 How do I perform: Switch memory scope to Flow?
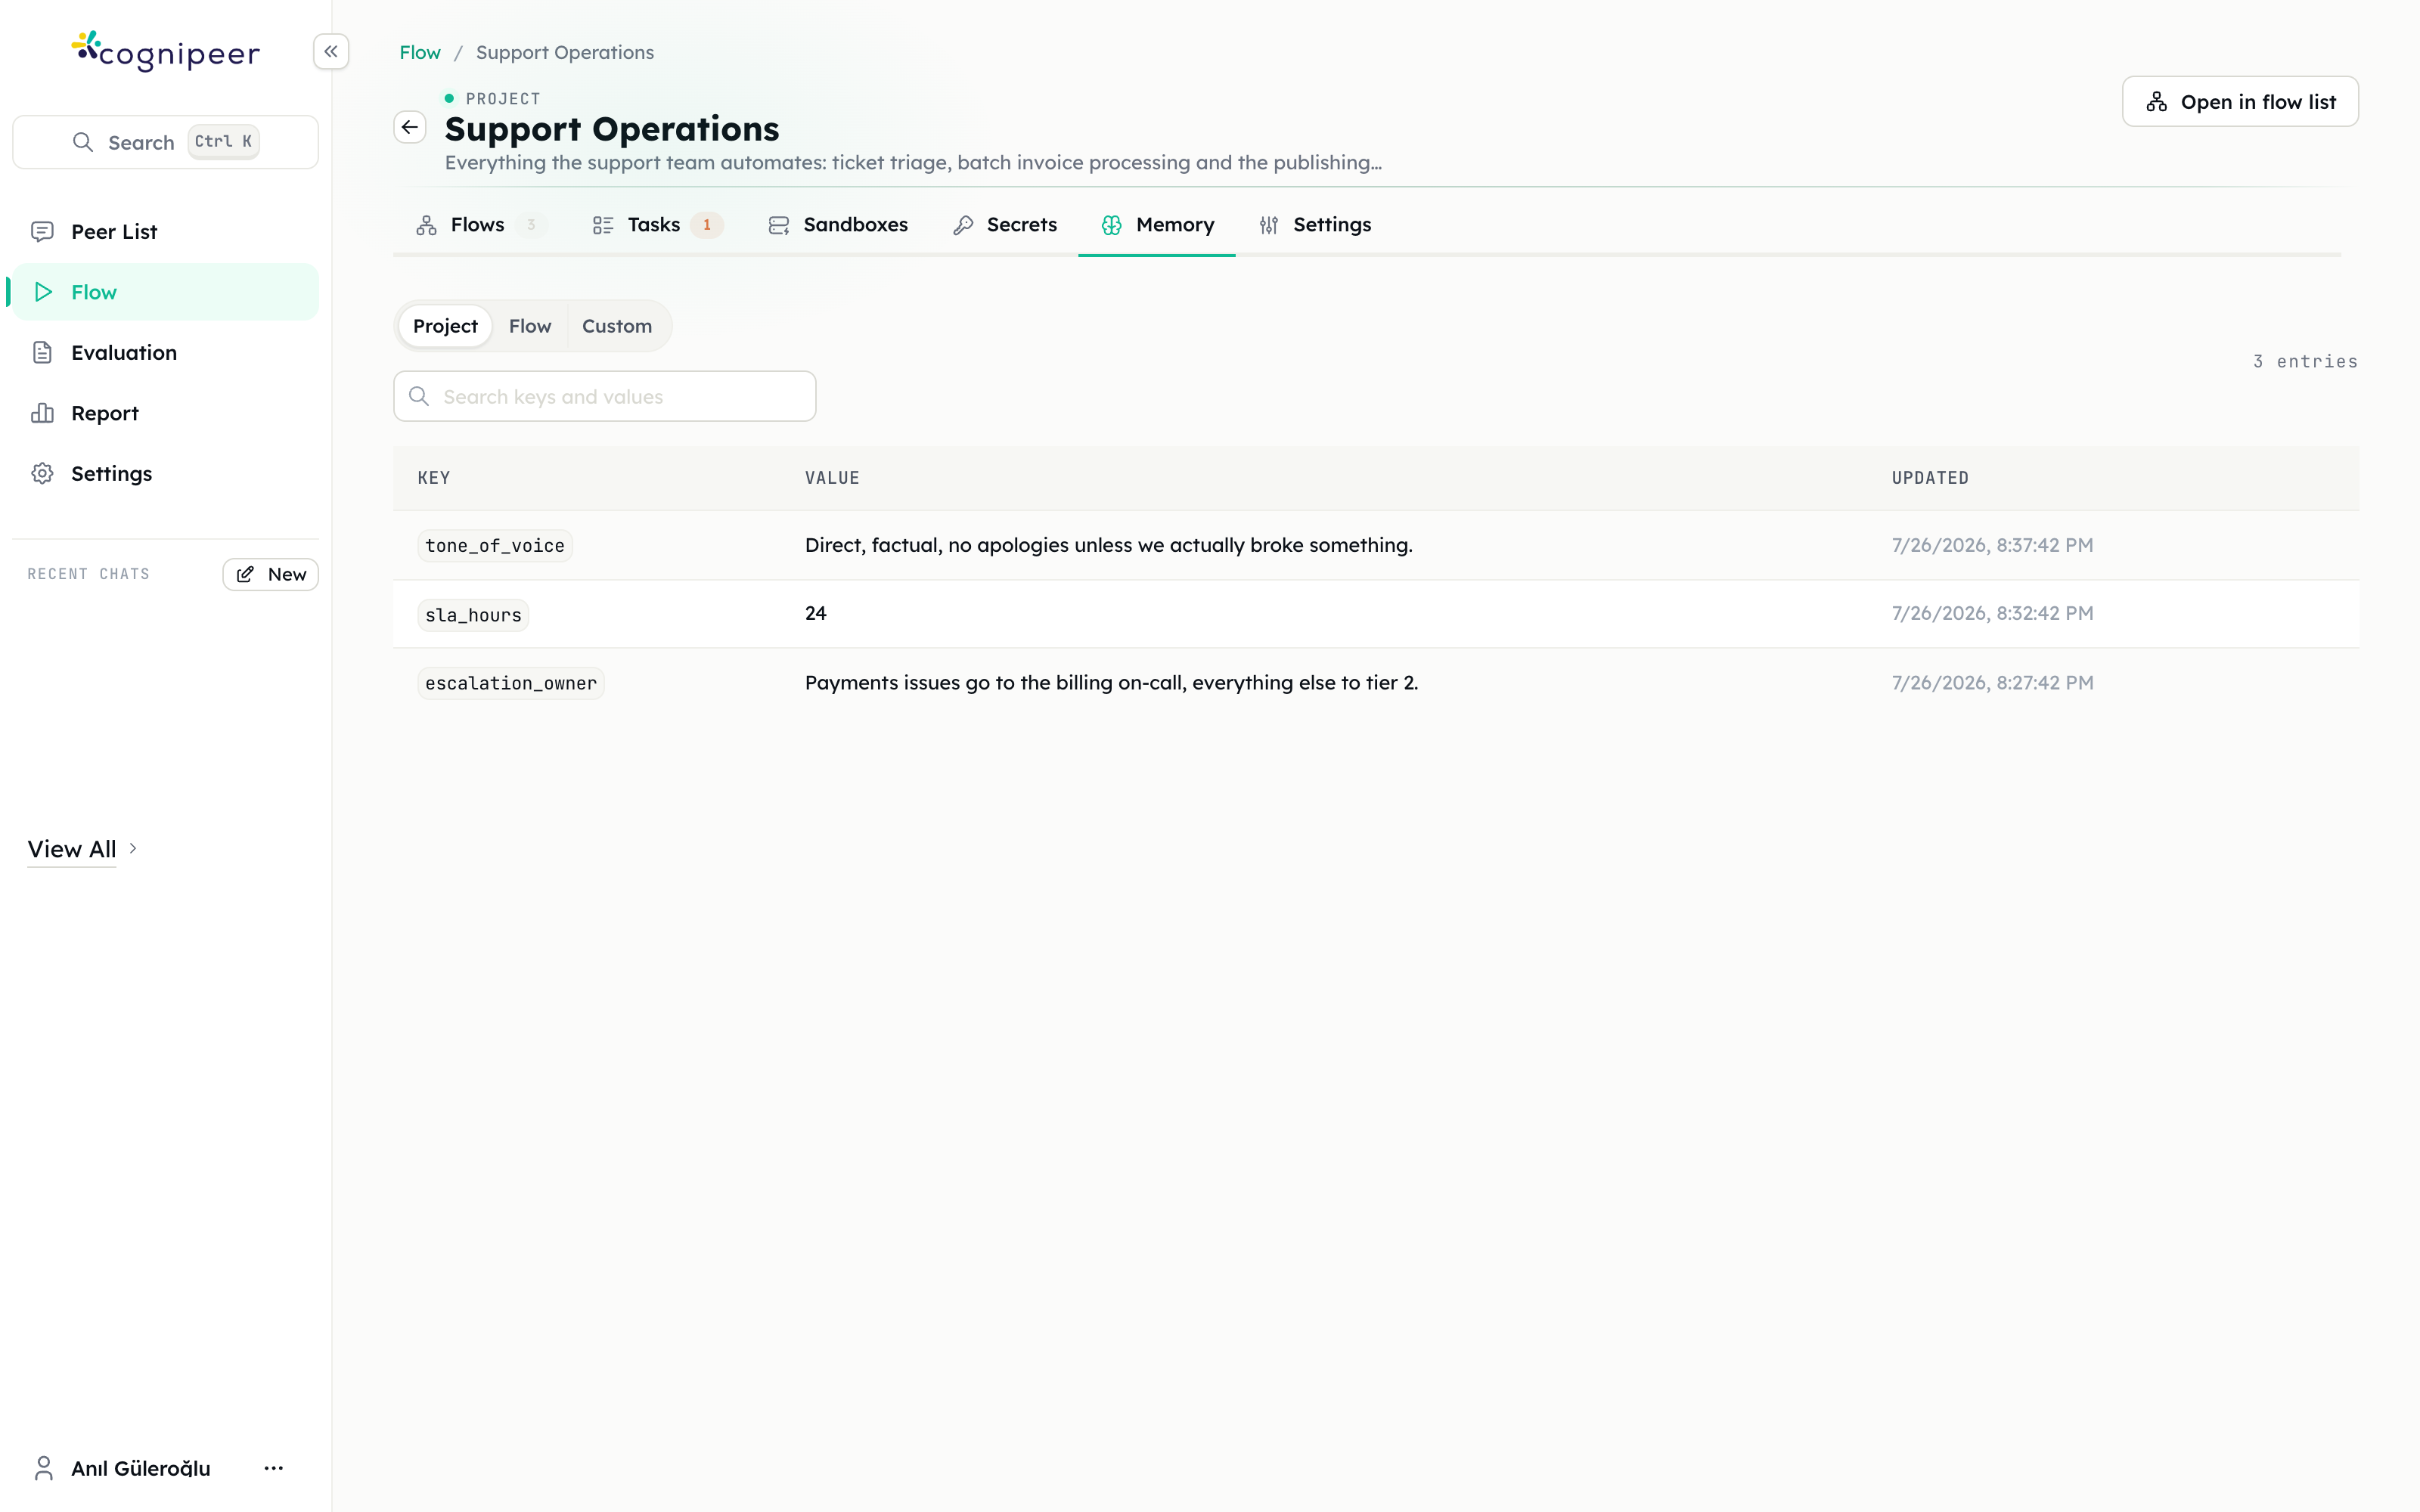coord(530,326)
